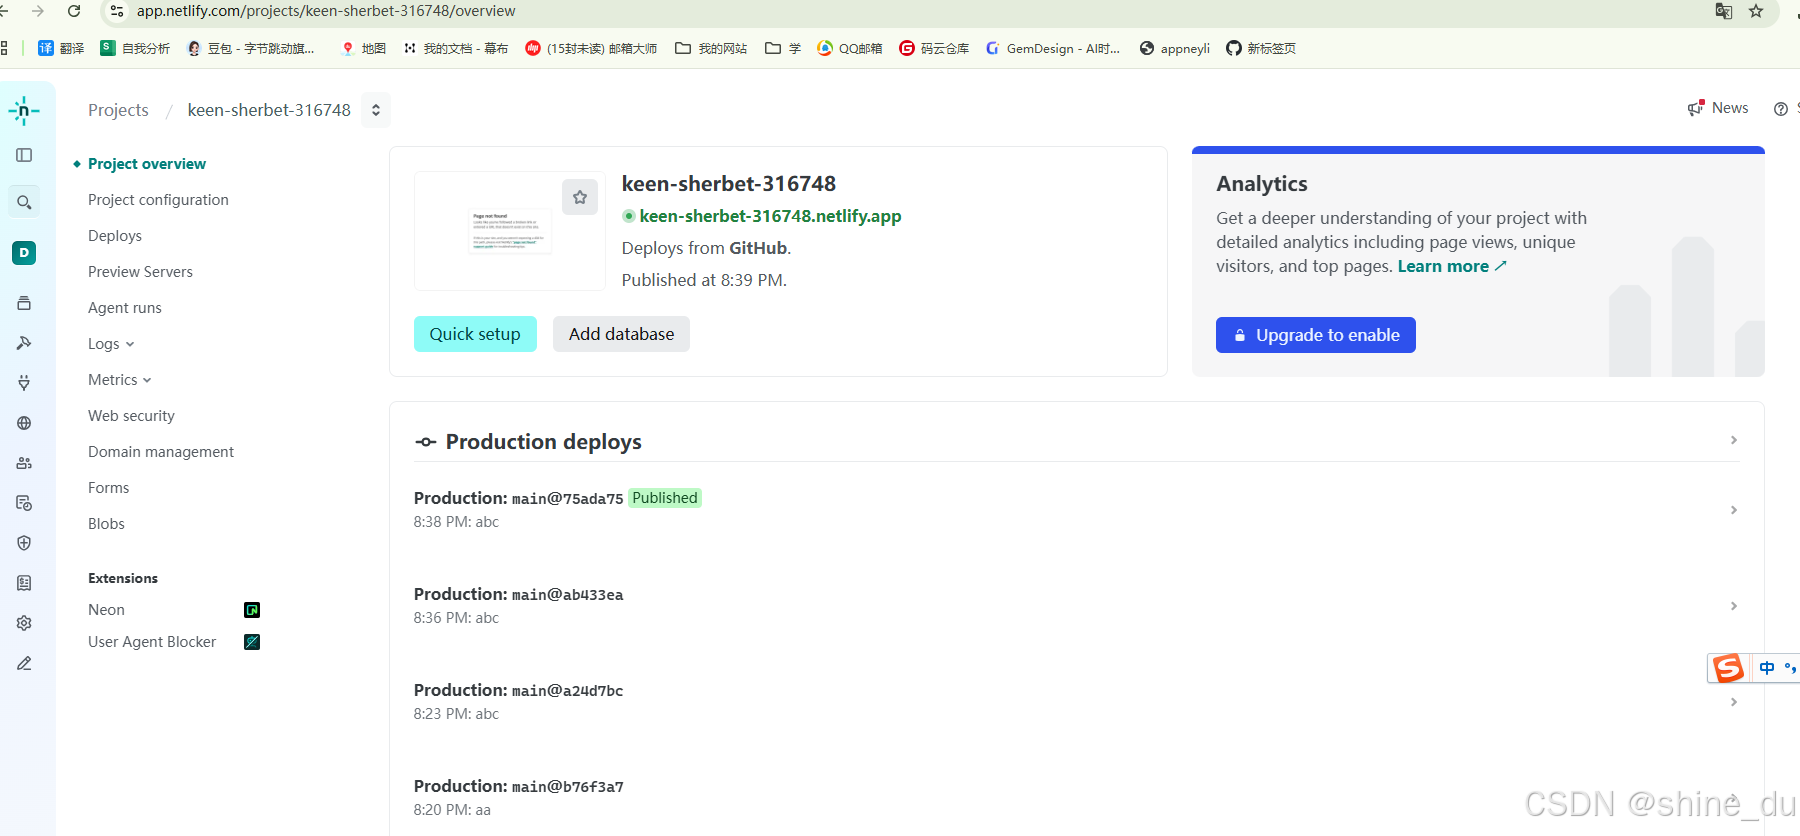Open Blobs in the sidebar
1800x836 pixels.
point(106,524)
